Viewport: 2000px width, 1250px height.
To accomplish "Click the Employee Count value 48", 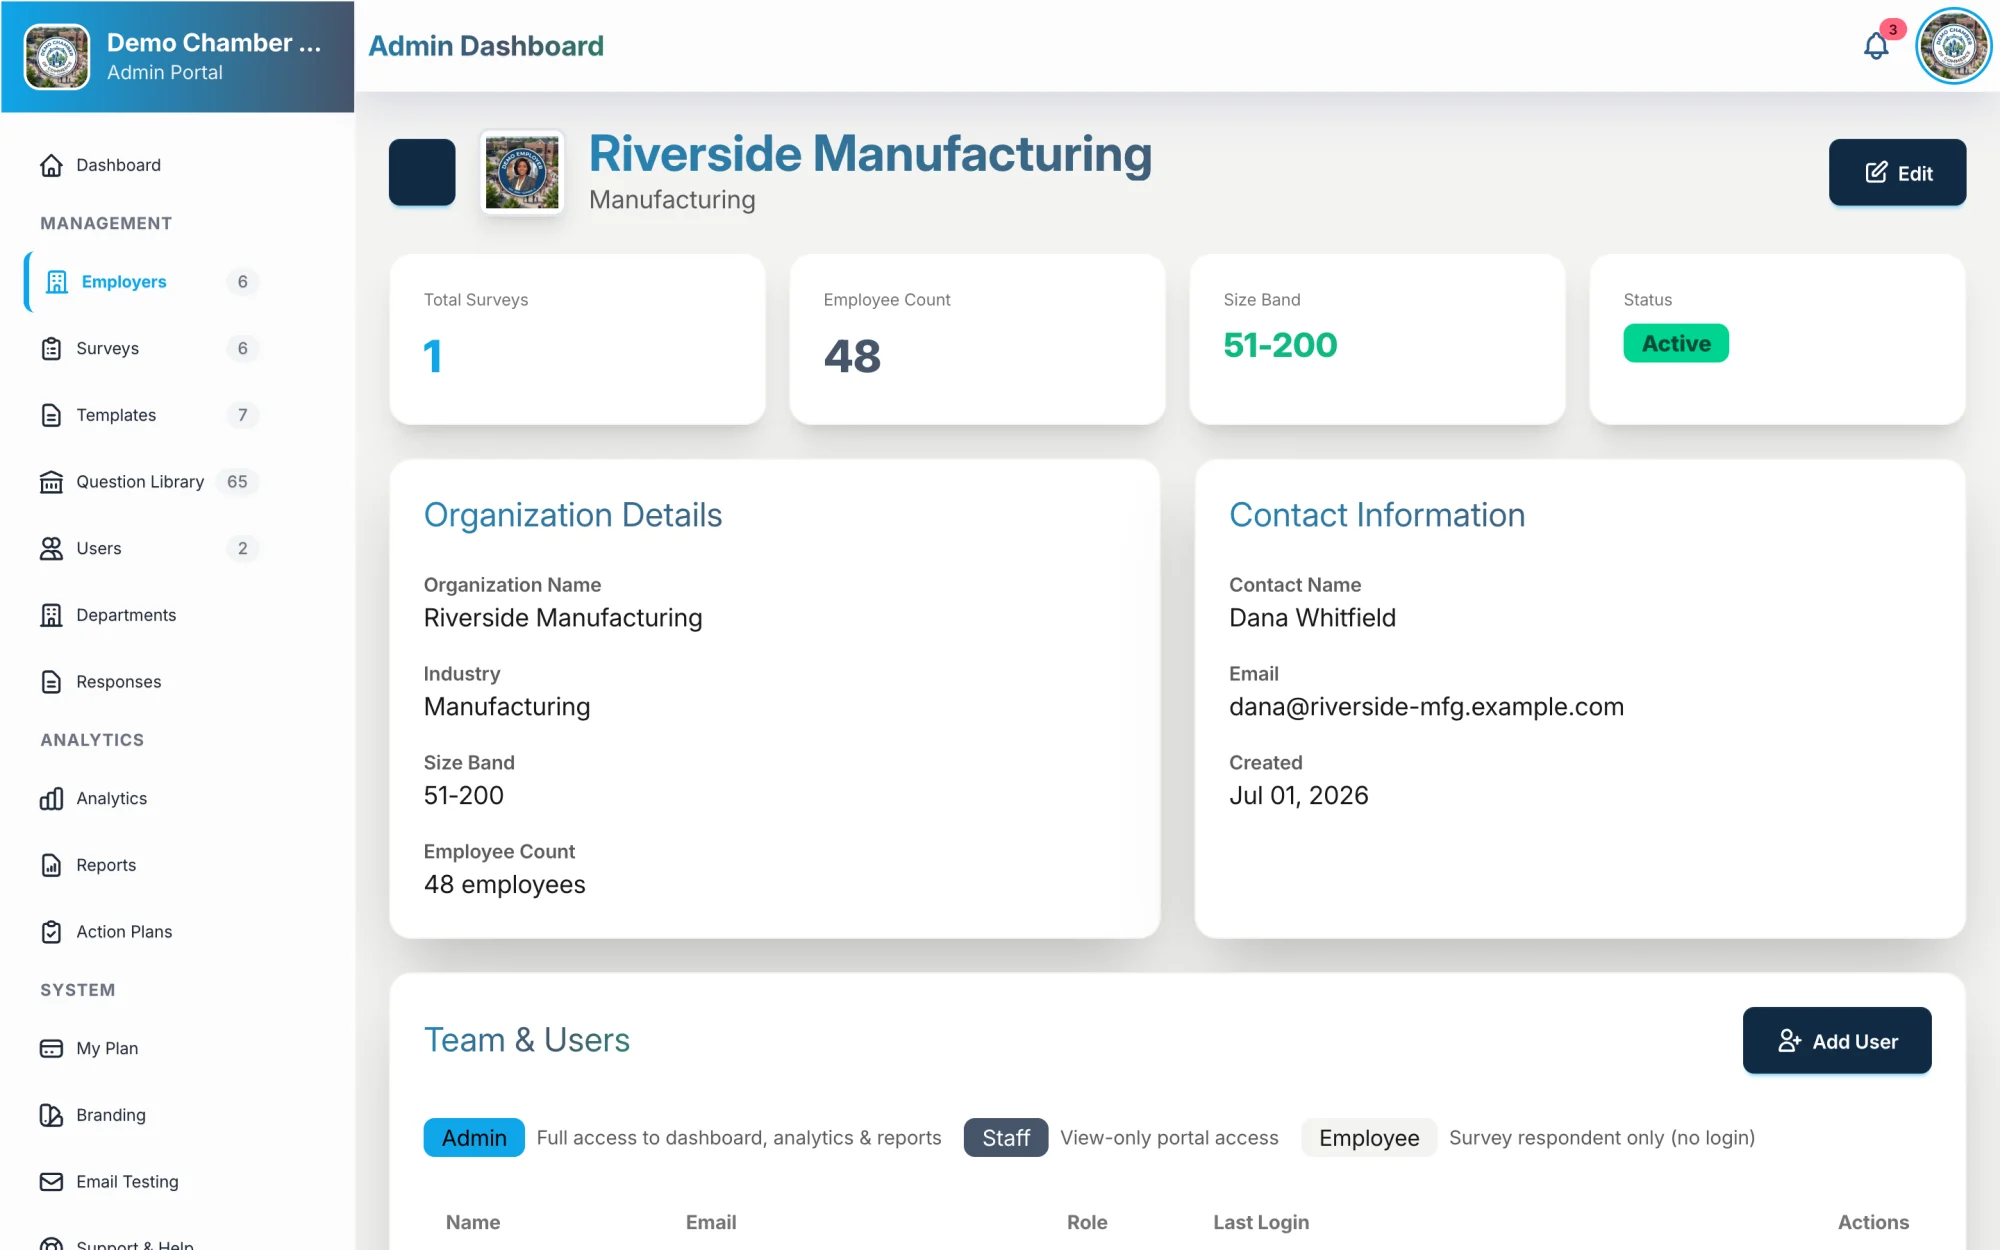I will tap(852, 356).
